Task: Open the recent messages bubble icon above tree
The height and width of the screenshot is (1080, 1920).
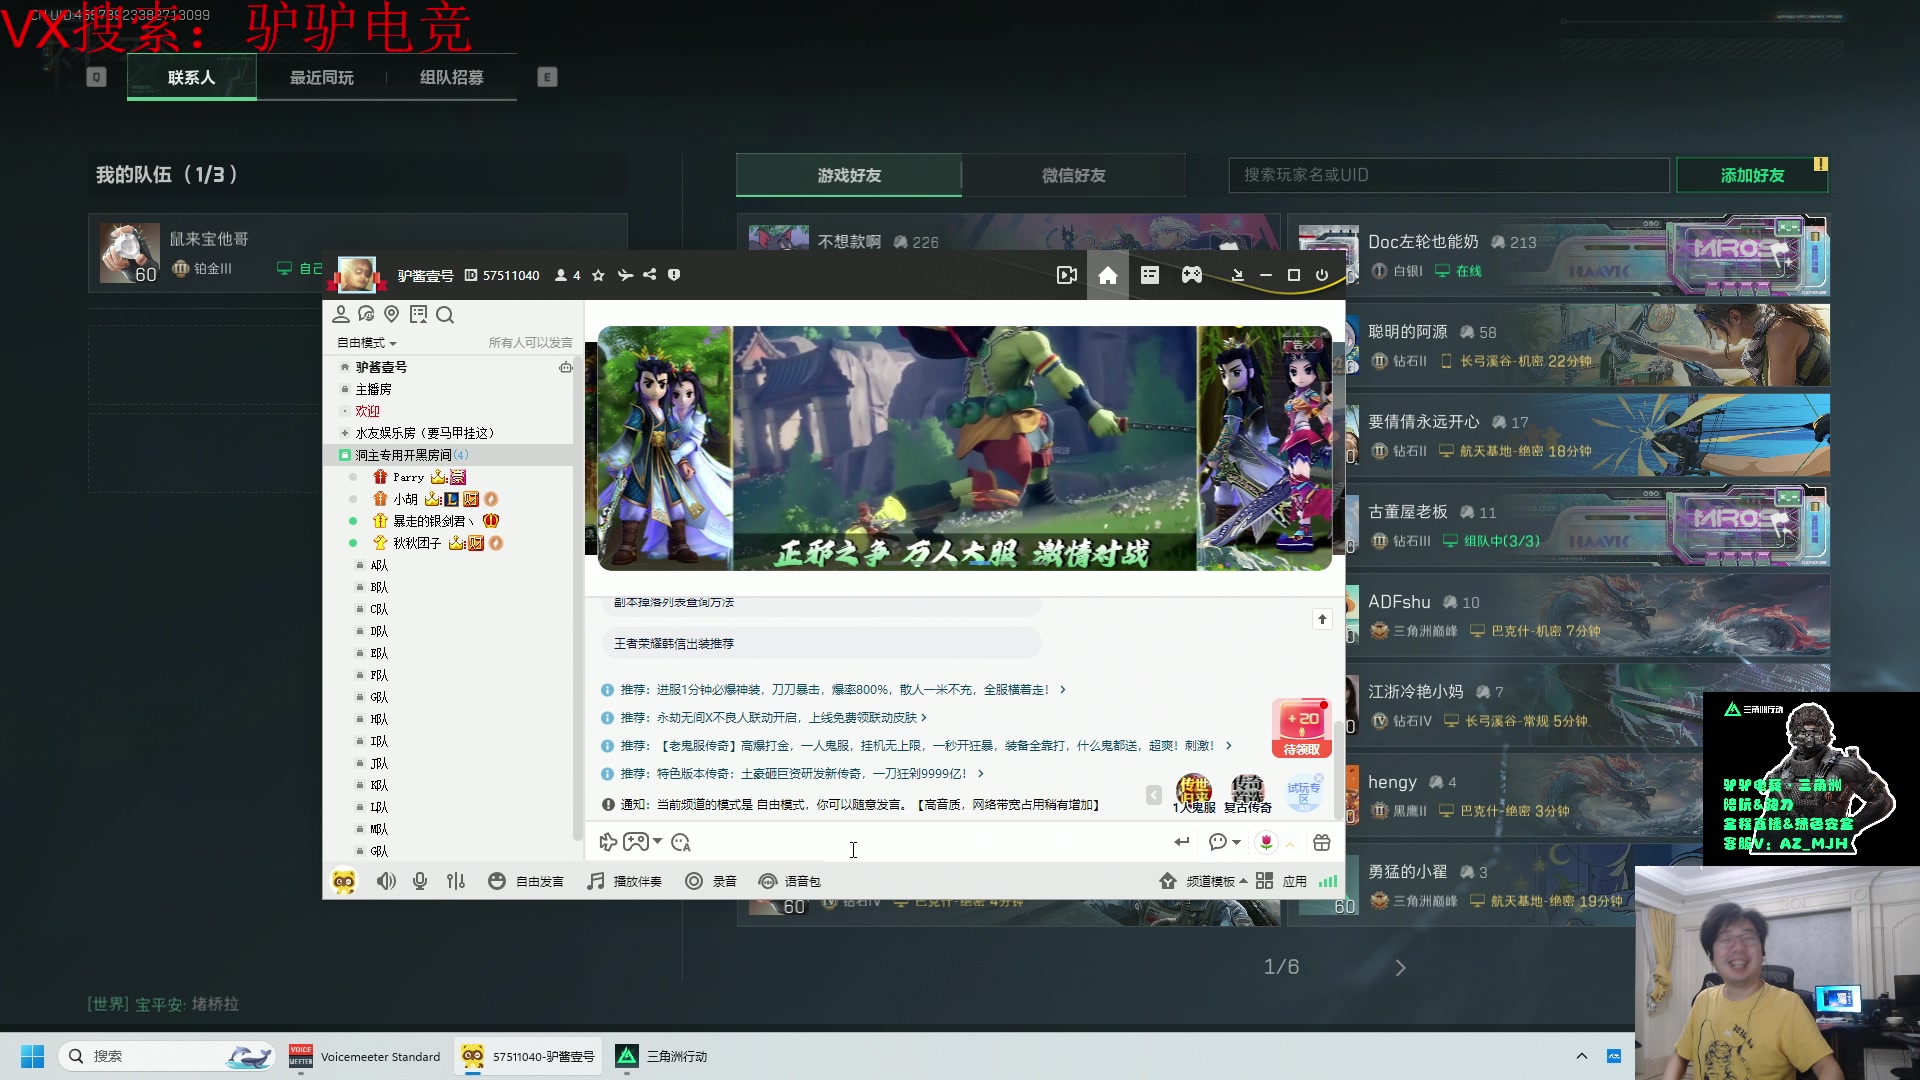Action: [x=366, y=314]
